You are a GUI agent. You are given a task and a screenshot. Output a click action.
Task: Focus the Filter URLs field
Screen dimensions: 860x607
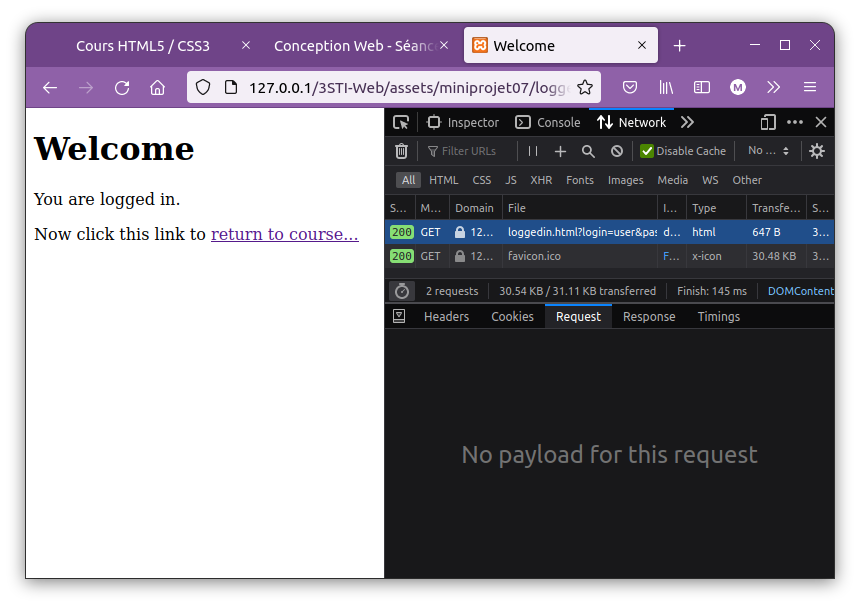point(468,151)
